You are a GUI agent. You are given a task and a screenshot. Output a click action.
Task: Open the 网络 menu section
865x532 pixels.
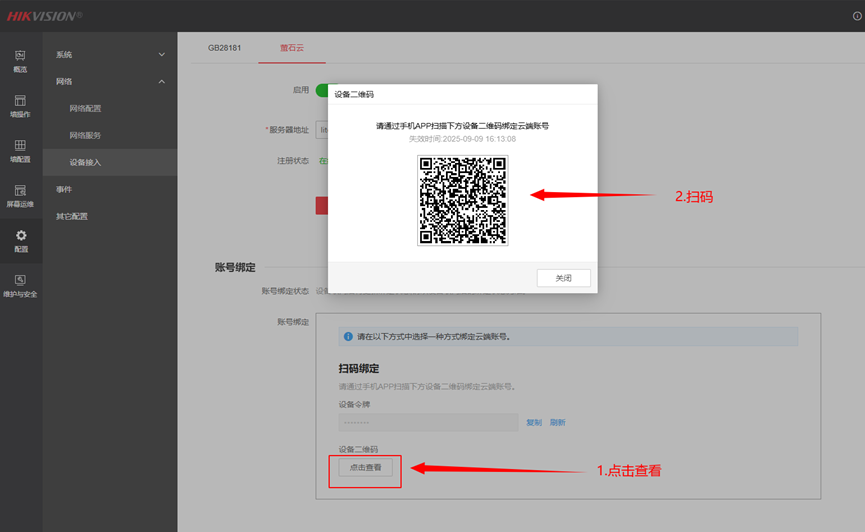click(110, 82)
